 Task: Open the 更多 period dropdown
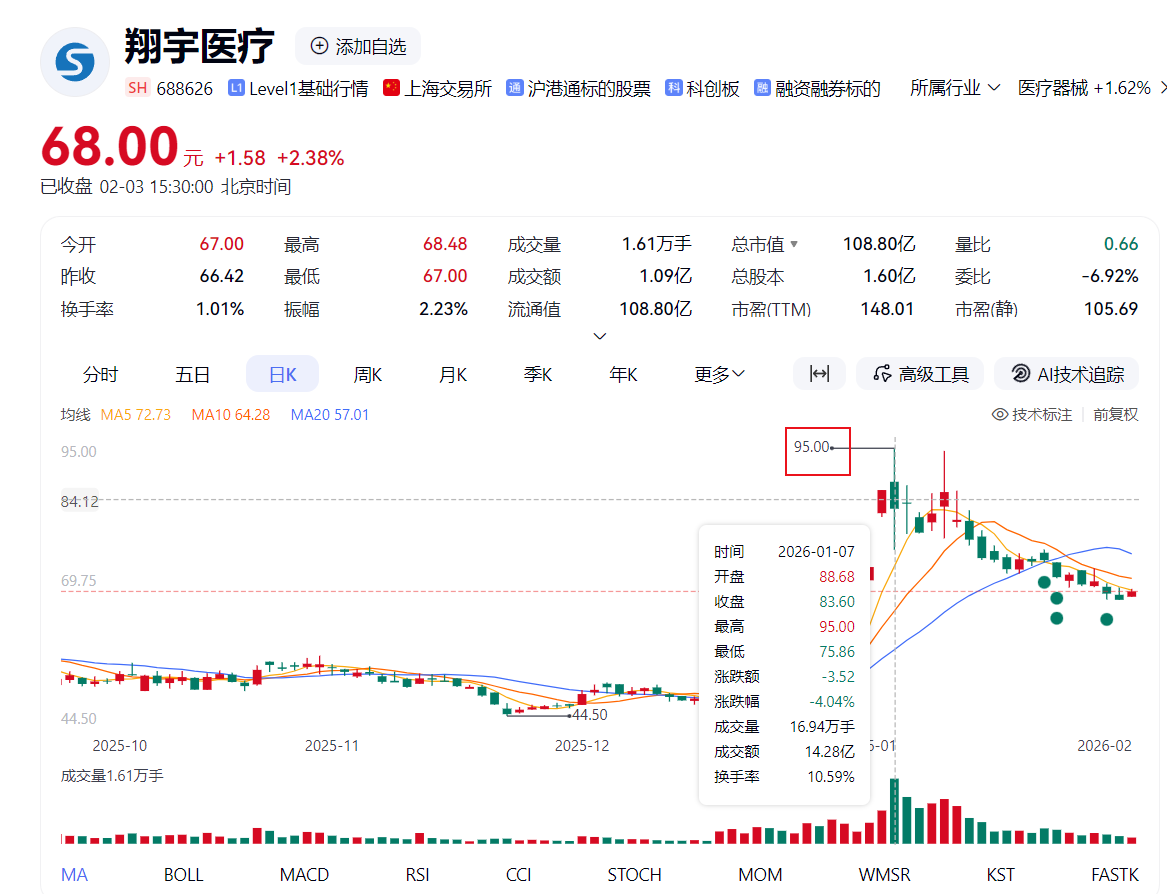click(719, 374)
